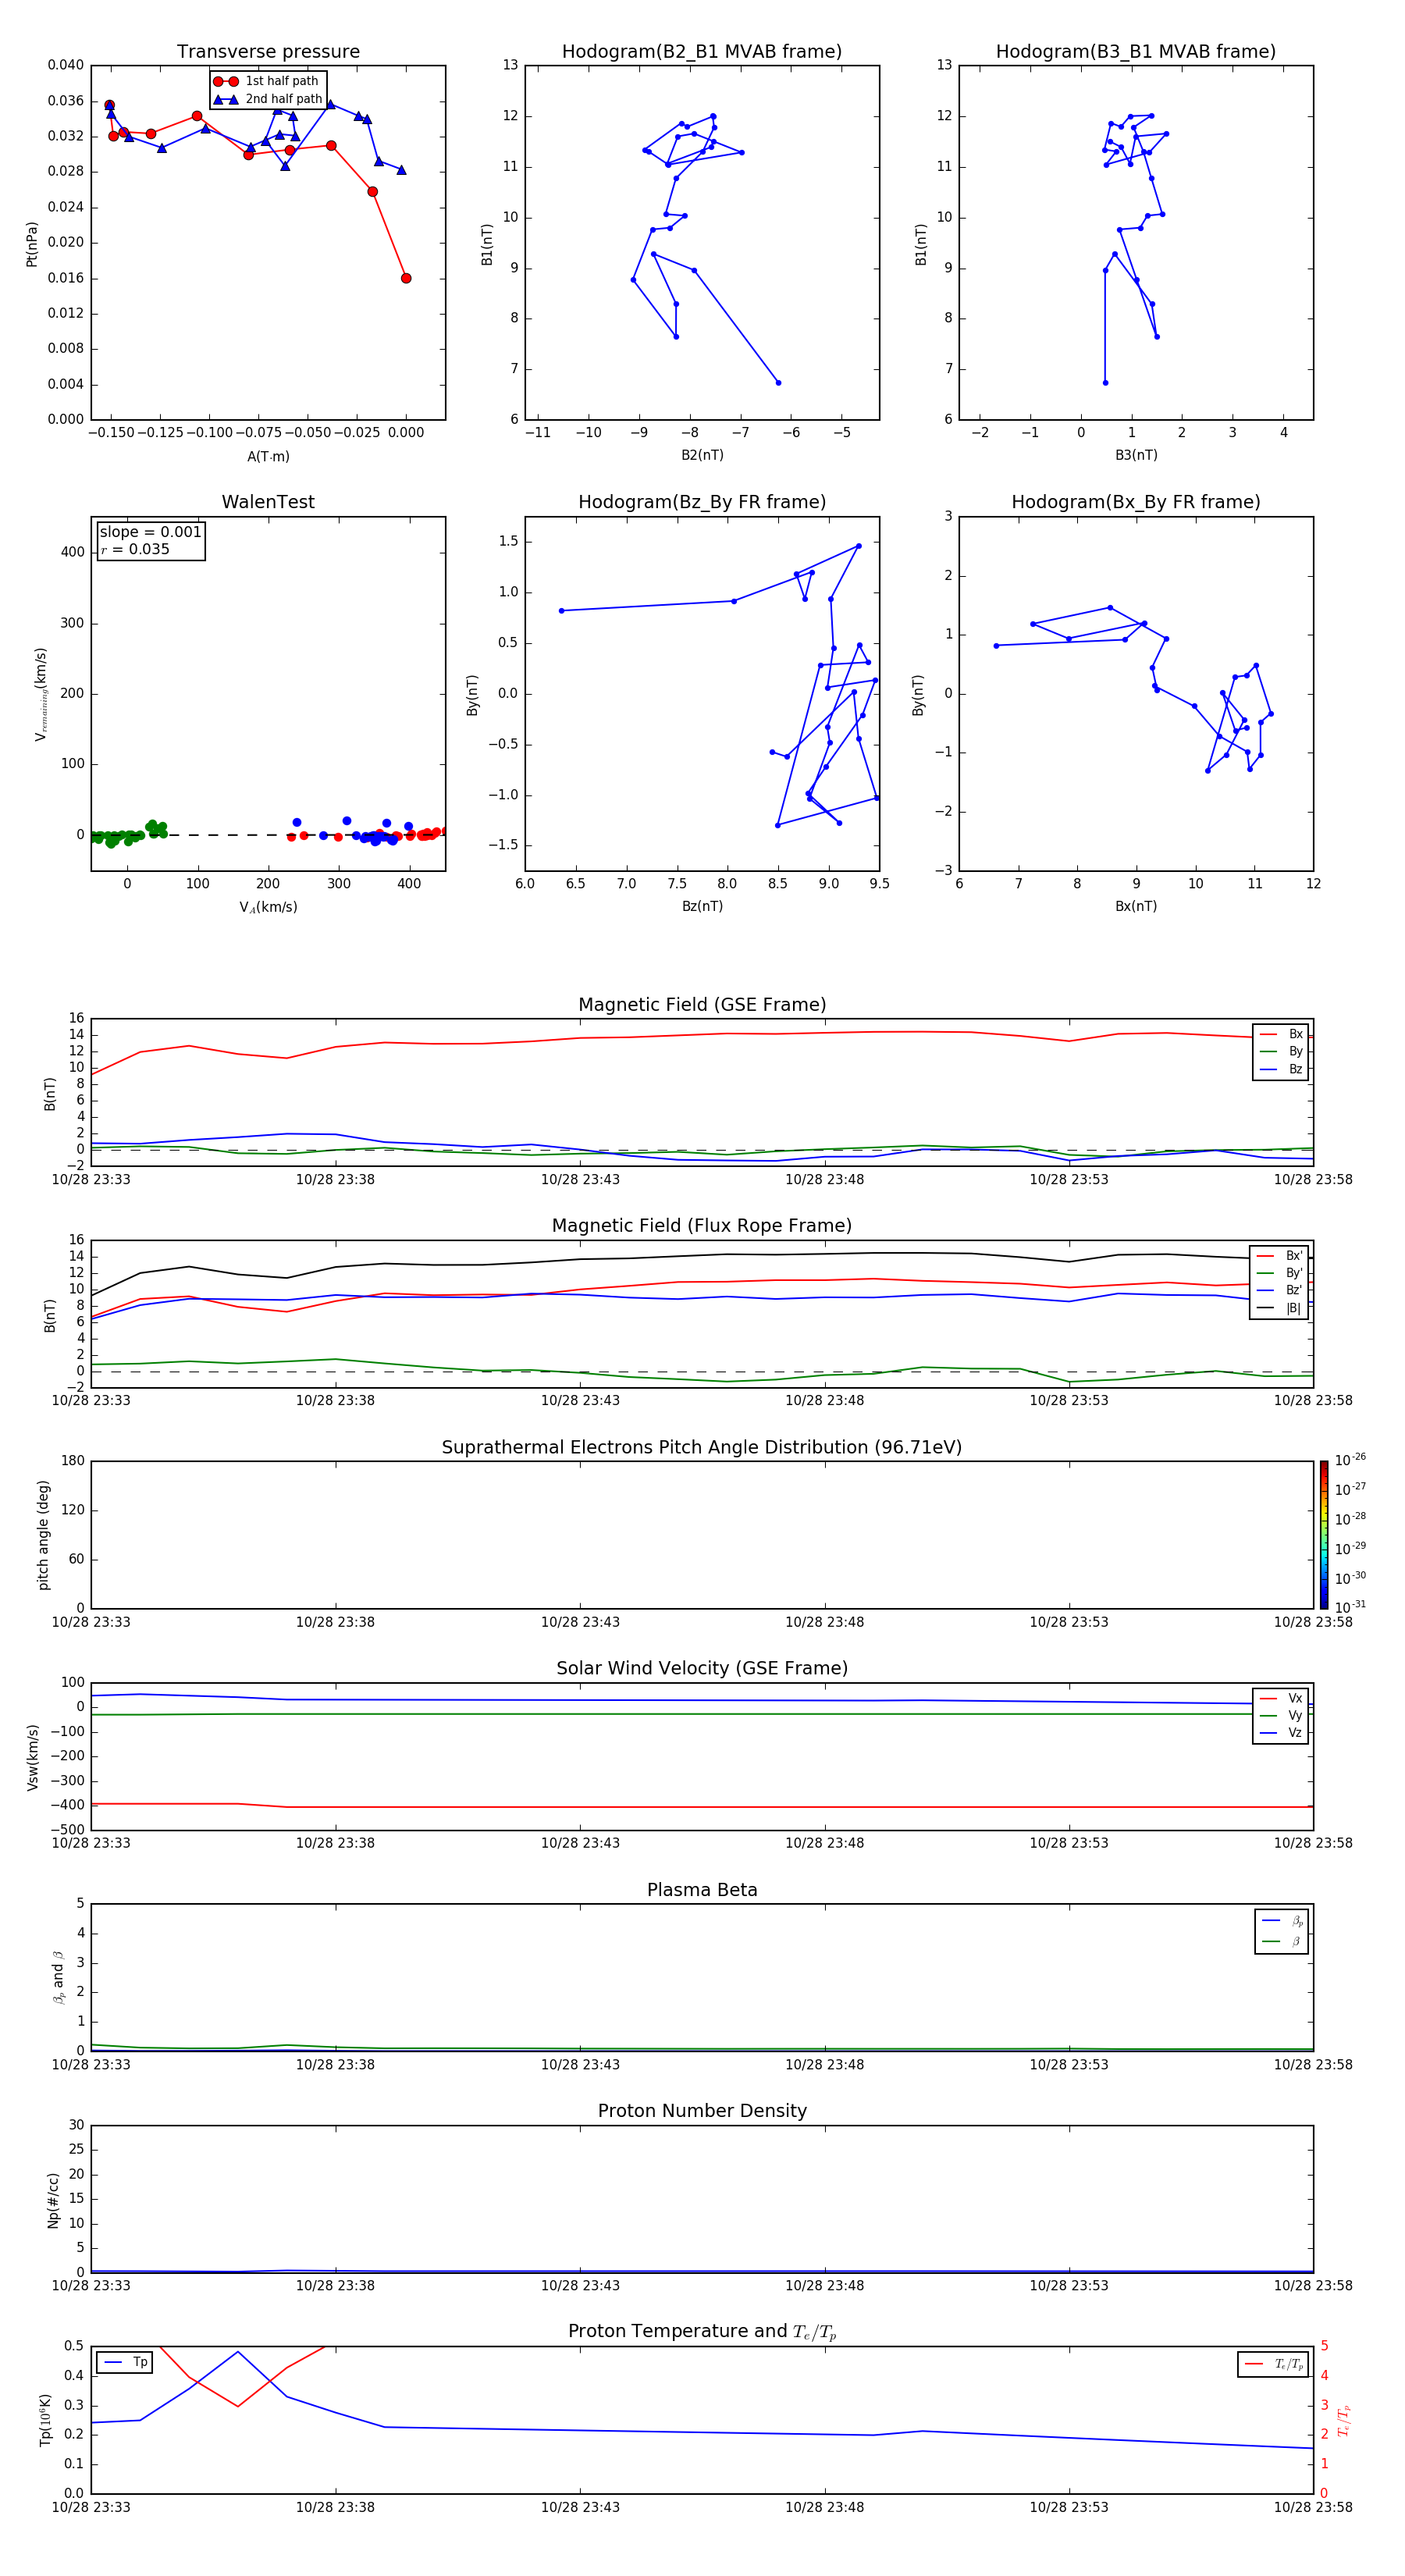
Task: Click the "Hodogram(Bz_By FR frame)" title
Action: [702, 502]
